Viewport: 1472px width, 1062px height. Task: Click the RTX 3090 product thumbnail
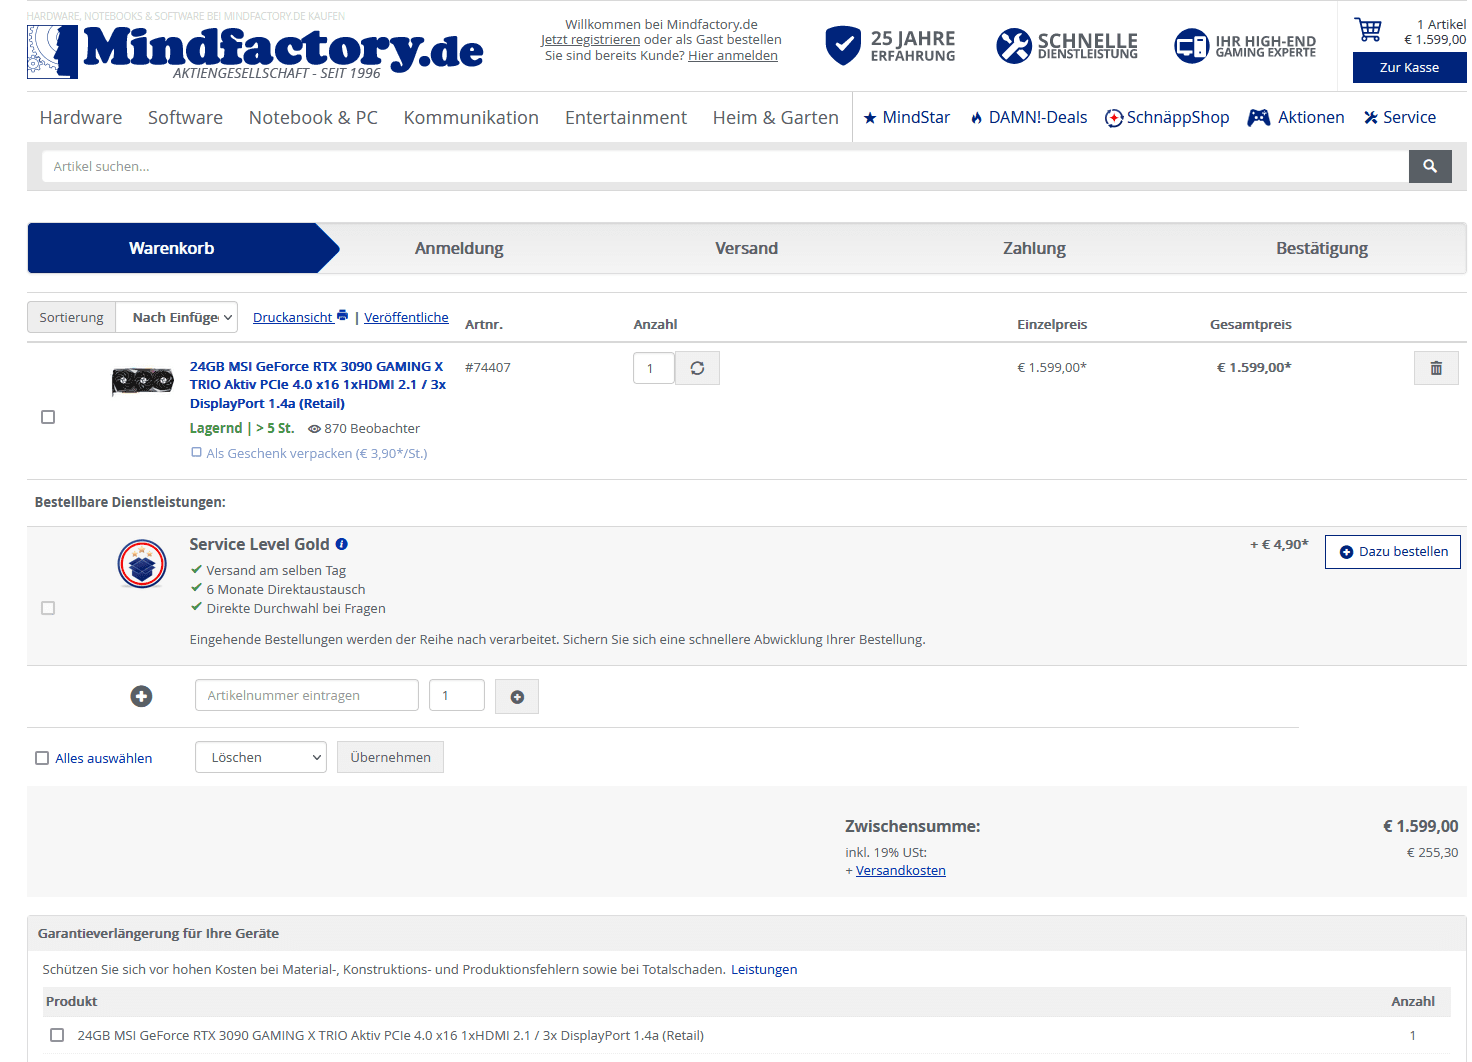click(142, 381)
